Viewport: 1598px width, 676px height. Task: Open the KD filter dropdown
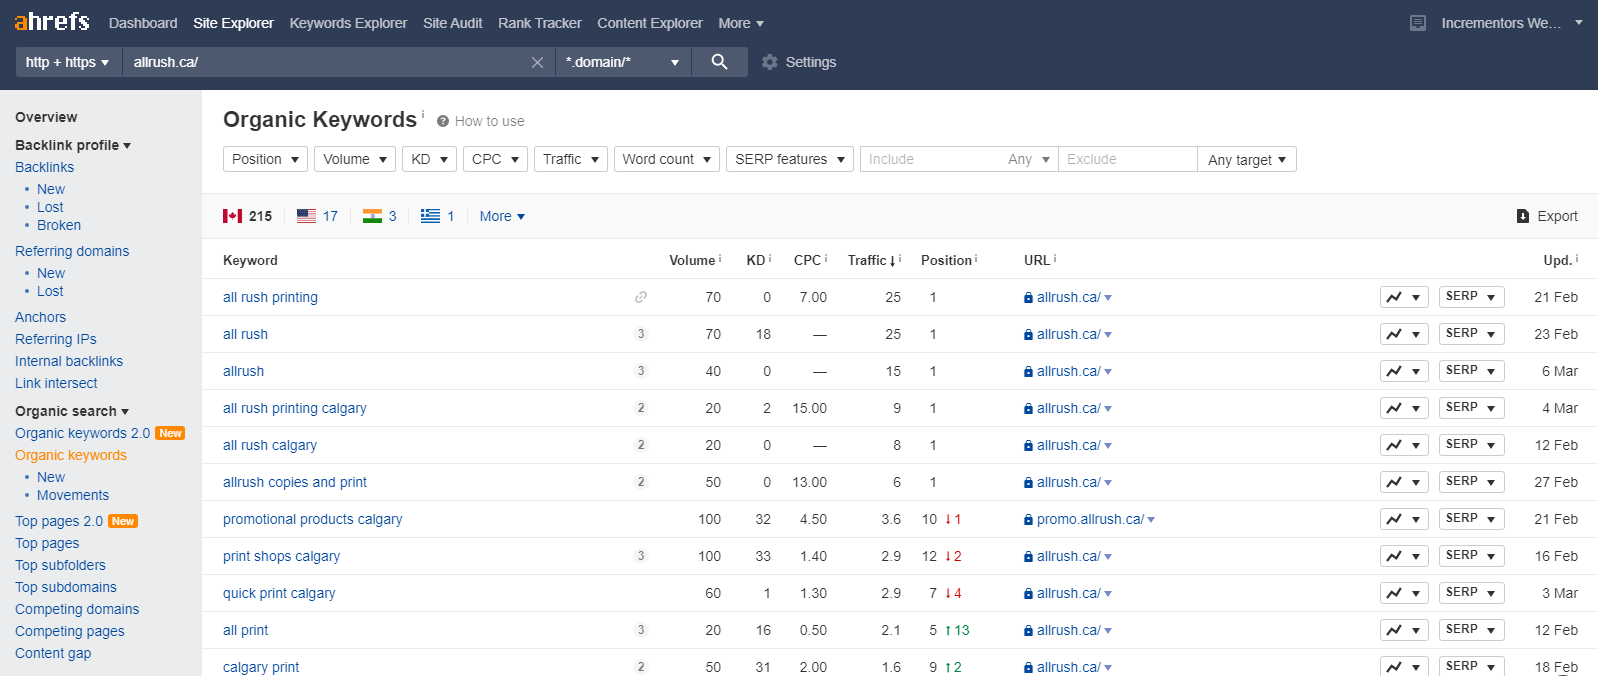click(429, 159)
